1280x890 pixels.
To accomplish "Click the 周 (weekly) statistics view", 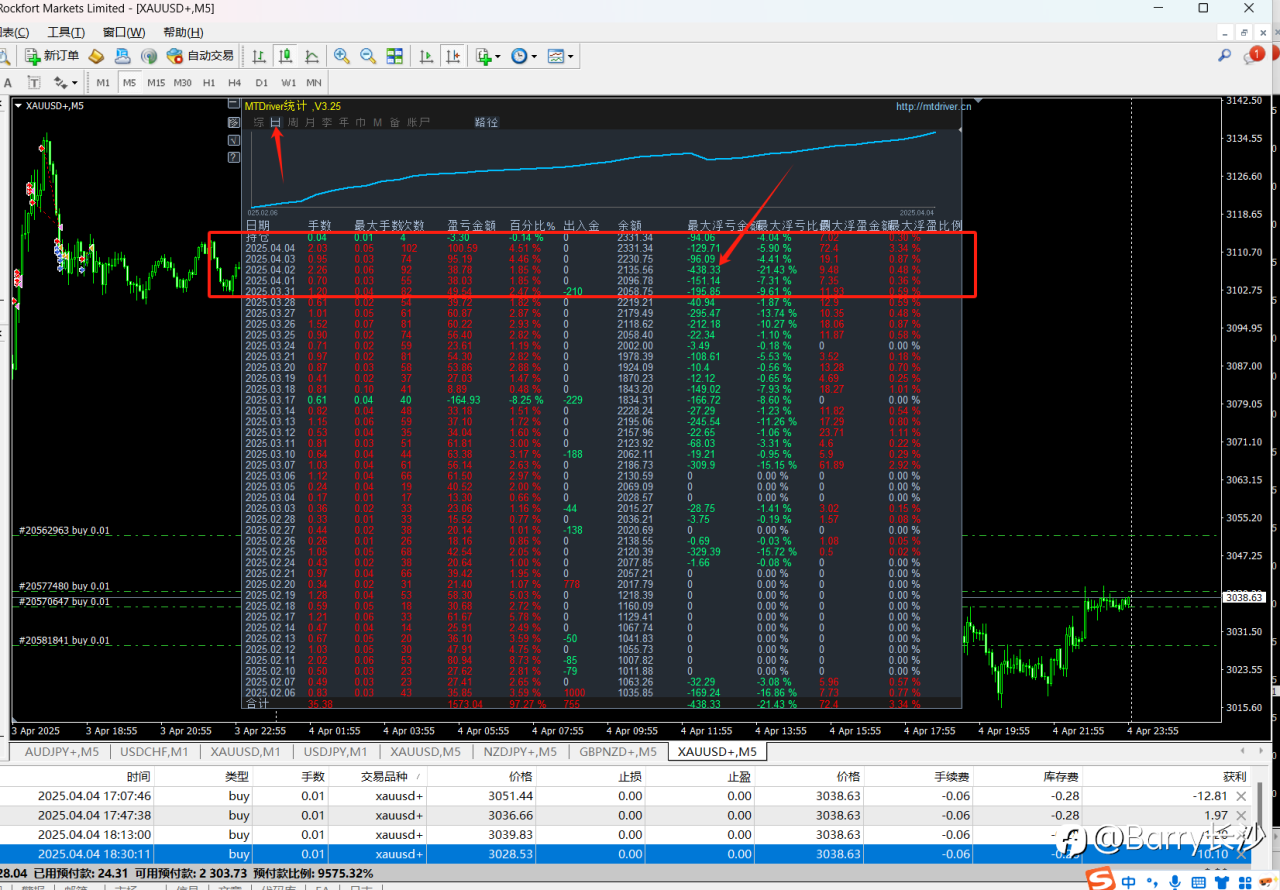I will point(293,123).
